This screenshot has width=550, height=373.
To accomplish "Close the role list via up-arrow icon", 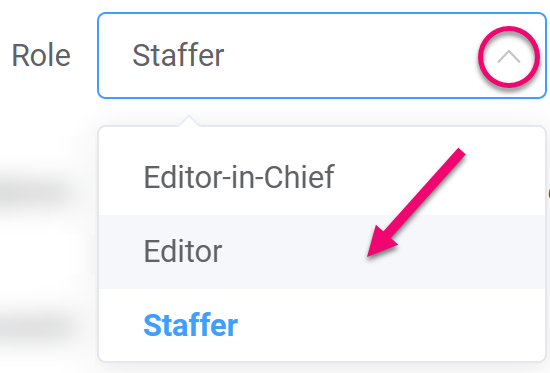I will 509,56.
